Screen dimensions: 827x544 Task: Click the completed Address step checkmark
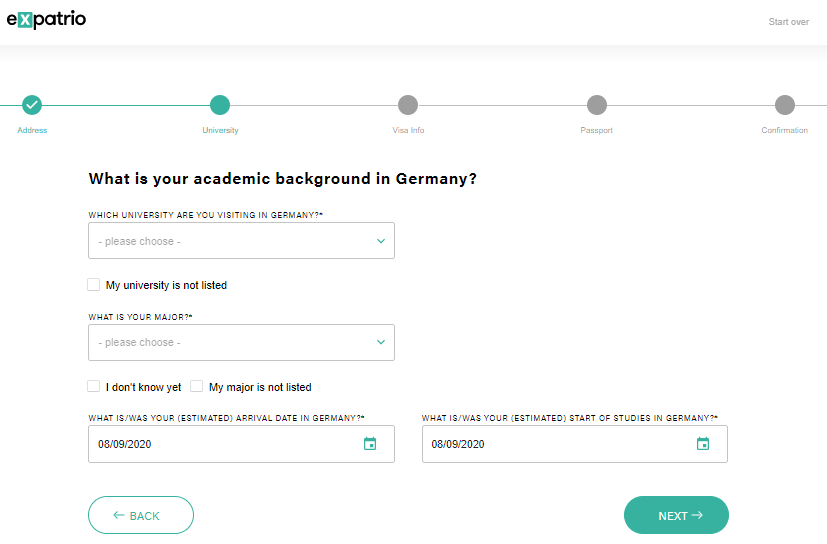click(x=32, y=105)
